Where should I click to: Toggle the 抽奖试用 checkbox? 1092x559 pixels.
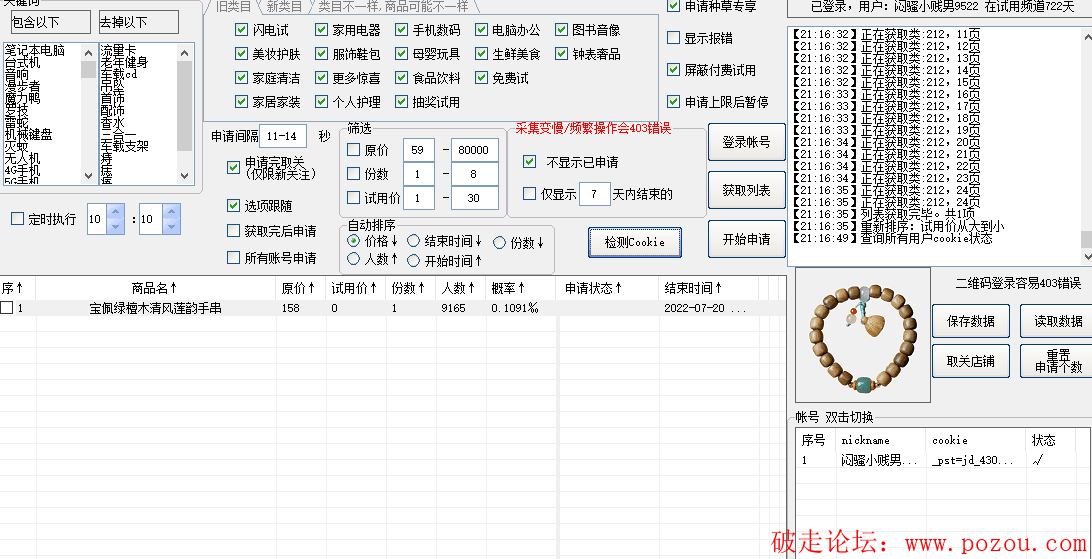tap(401, 102)
